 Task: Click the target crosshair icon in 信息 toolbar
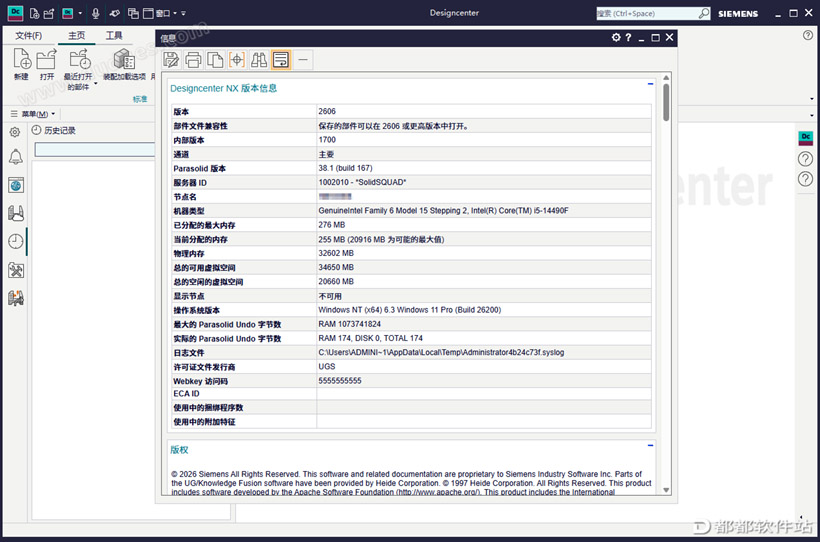(x=237, y=60)
